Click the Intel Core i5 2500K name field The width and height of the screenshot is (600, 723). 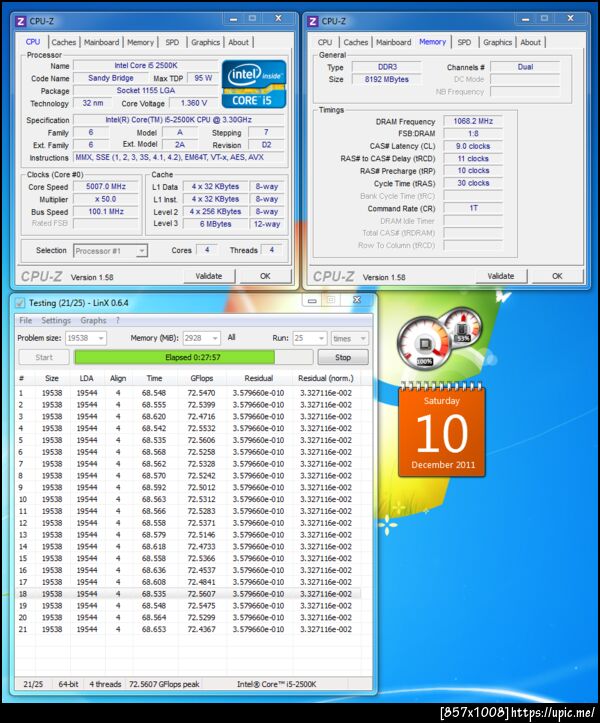tap(146, 65)
